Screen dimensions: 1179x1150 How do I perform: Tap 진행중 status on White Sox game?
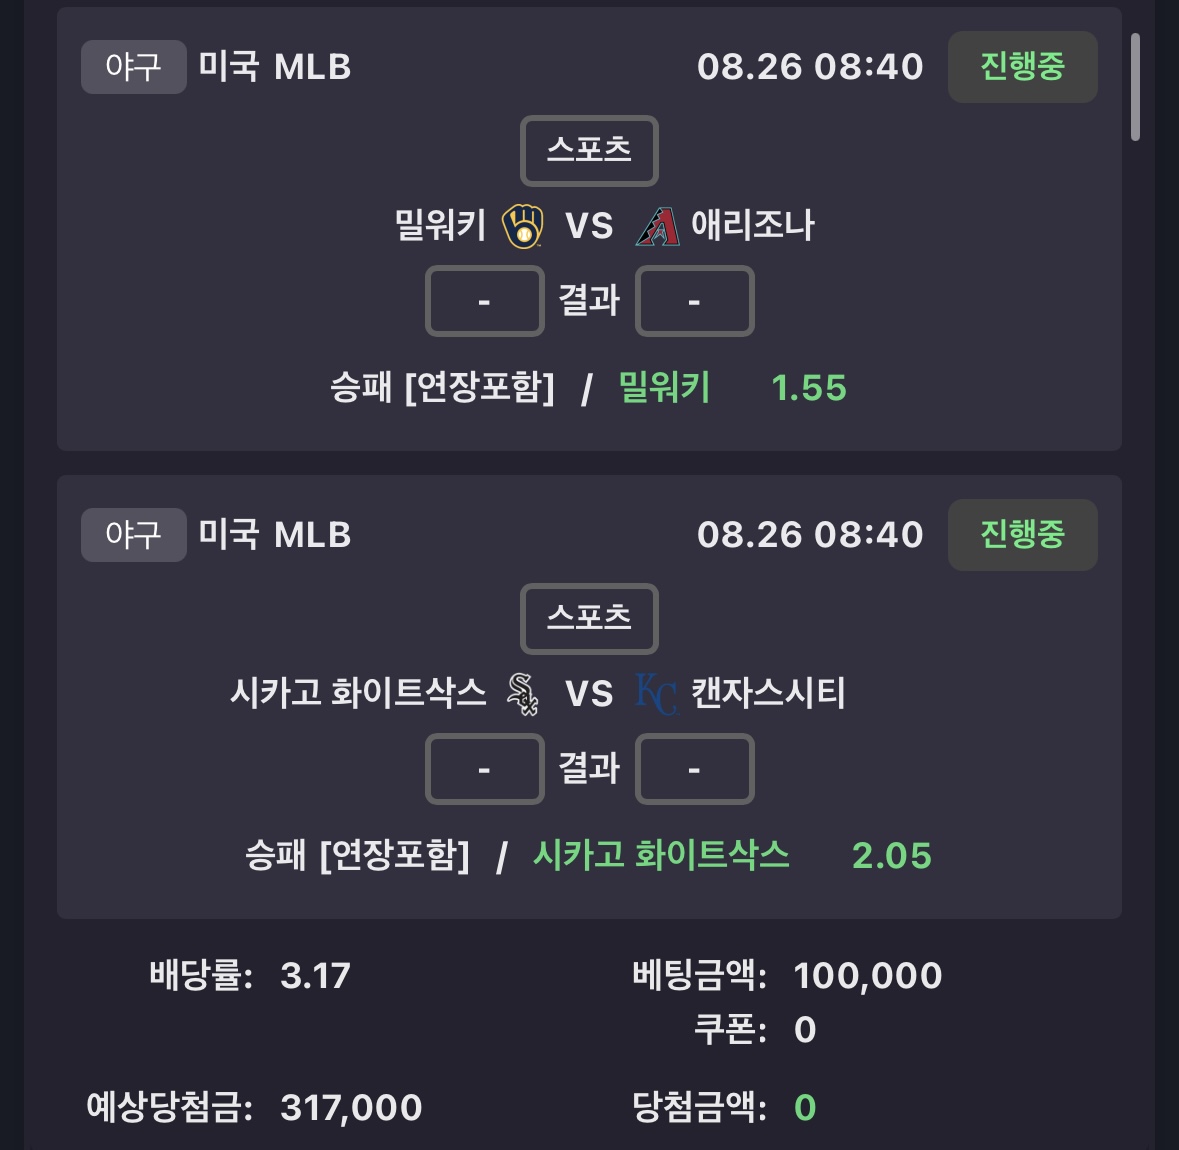point(1023,535)
